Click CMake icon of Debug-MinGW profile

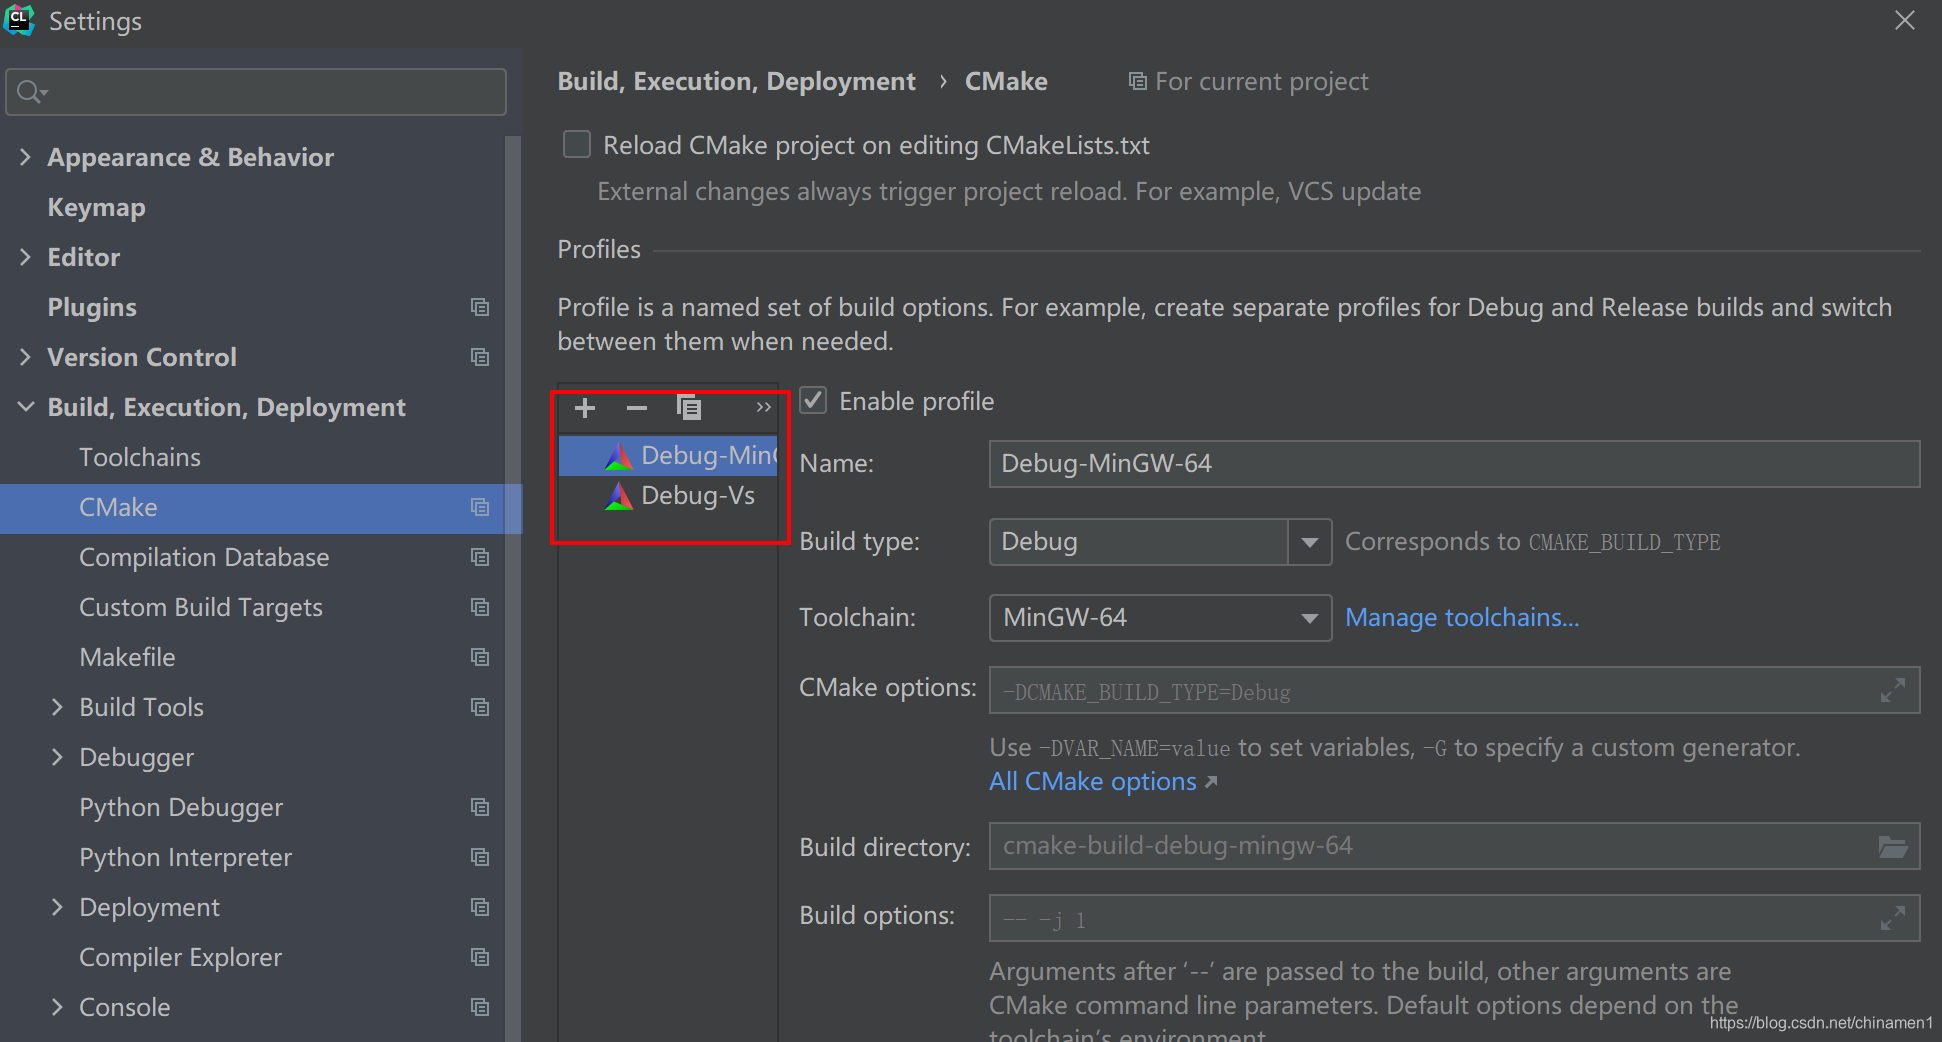(619, 456)
